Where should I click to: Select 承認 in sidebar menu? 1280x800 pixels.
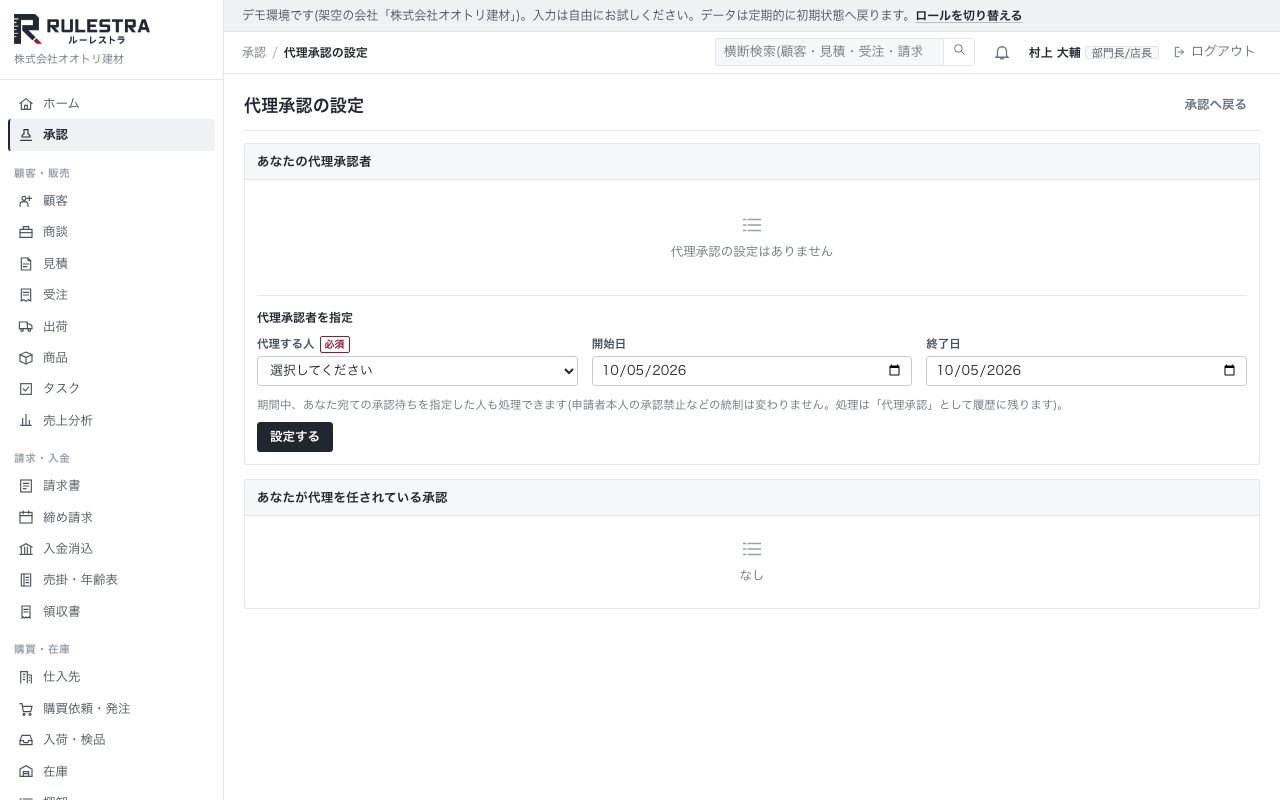click(111, 135)
